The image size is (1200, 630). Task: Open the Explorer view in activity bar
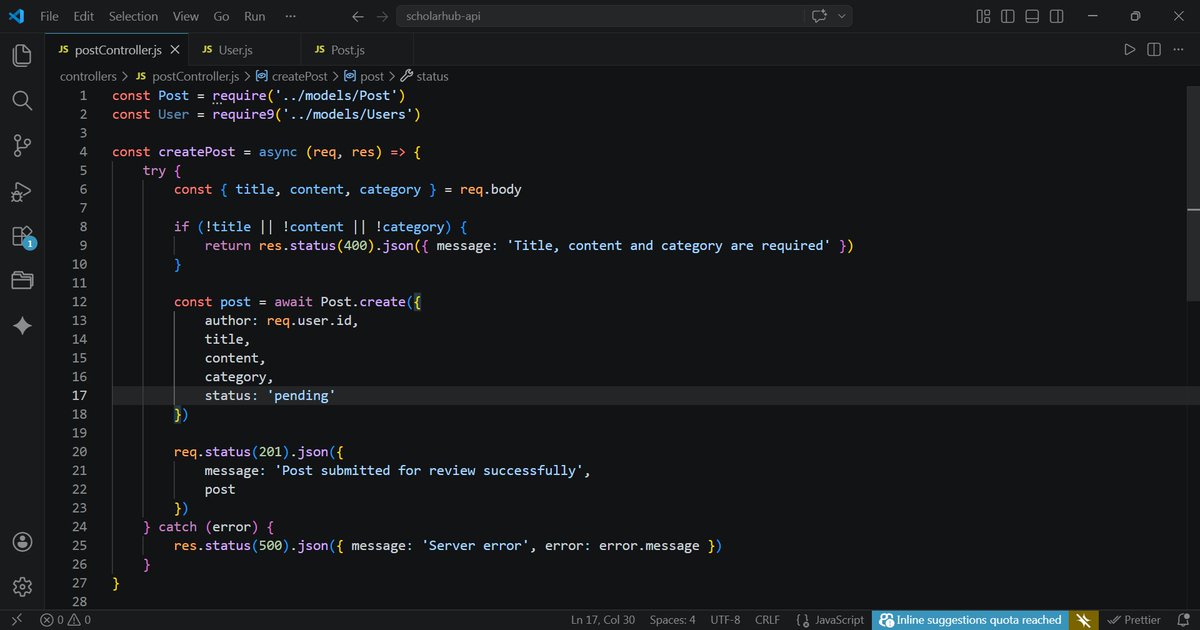pos(22,55)
